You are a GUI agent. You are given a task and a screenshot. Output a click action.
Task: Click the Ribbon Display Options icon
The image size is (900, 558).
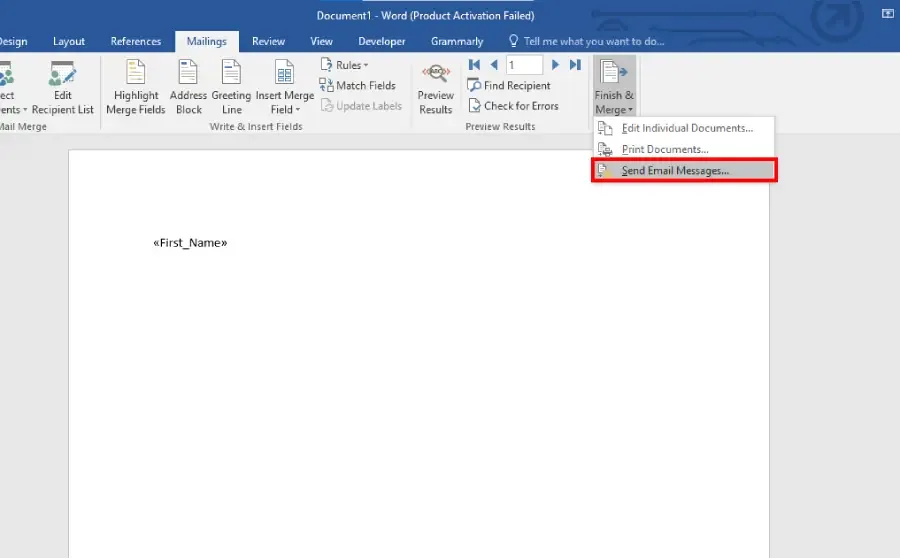tap(887, 14)
